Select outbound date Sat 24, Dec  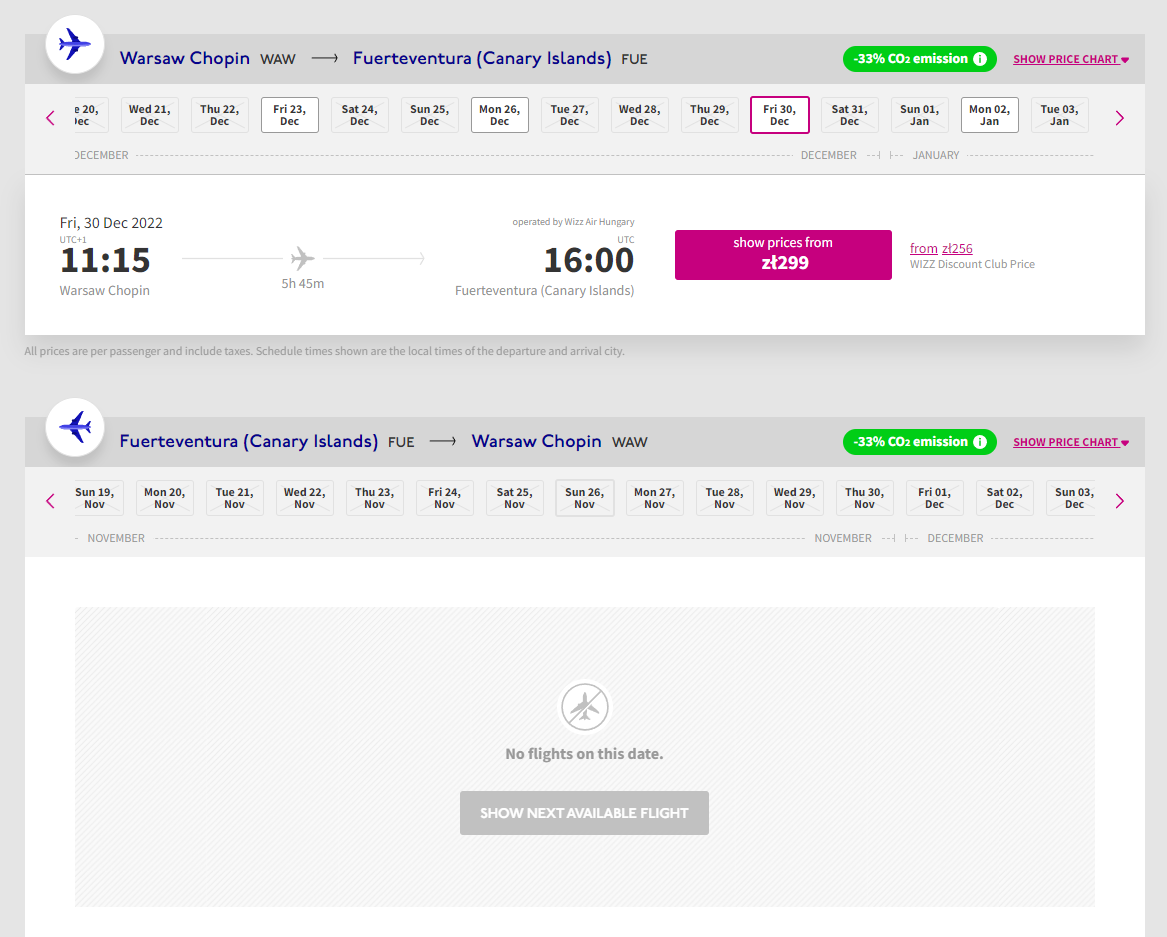[x=359, y=115]
